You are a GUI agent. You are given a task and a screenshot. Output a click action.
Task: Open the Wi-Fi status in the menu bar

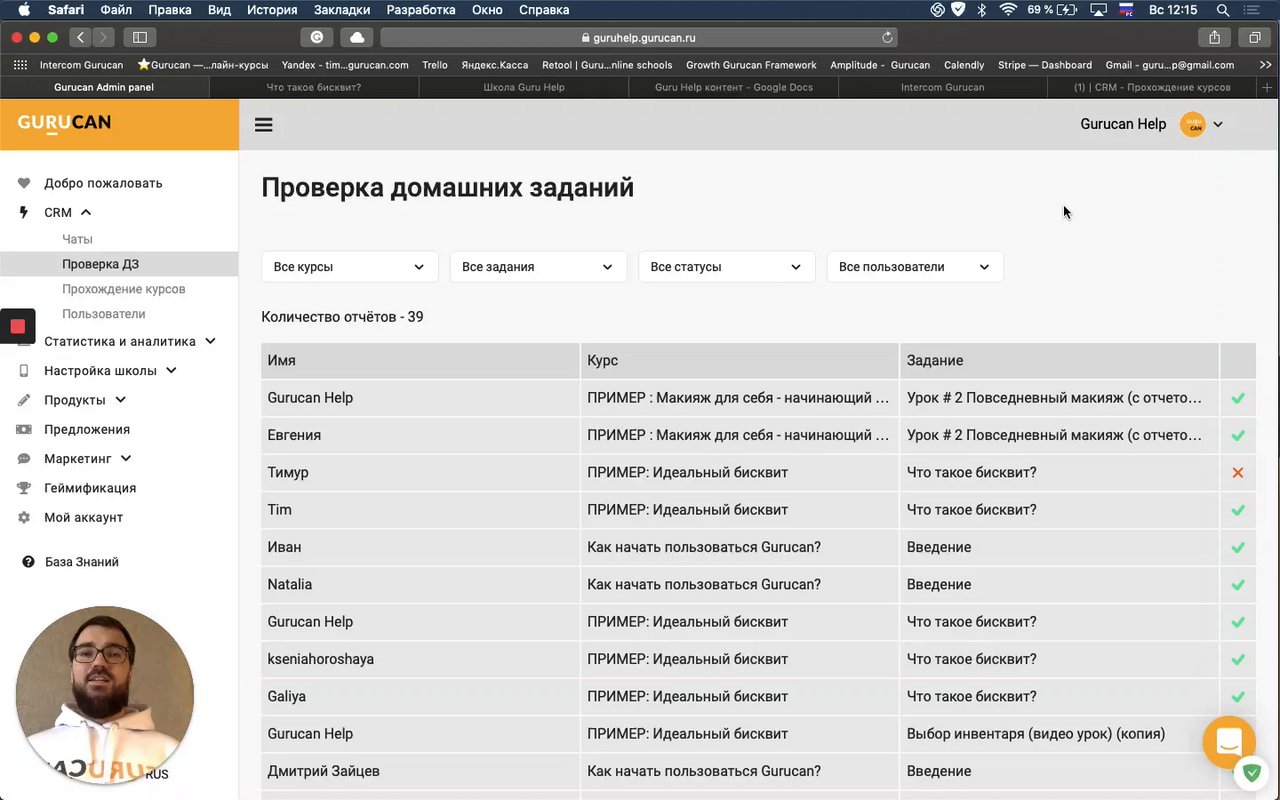[x=1008, y=10]
